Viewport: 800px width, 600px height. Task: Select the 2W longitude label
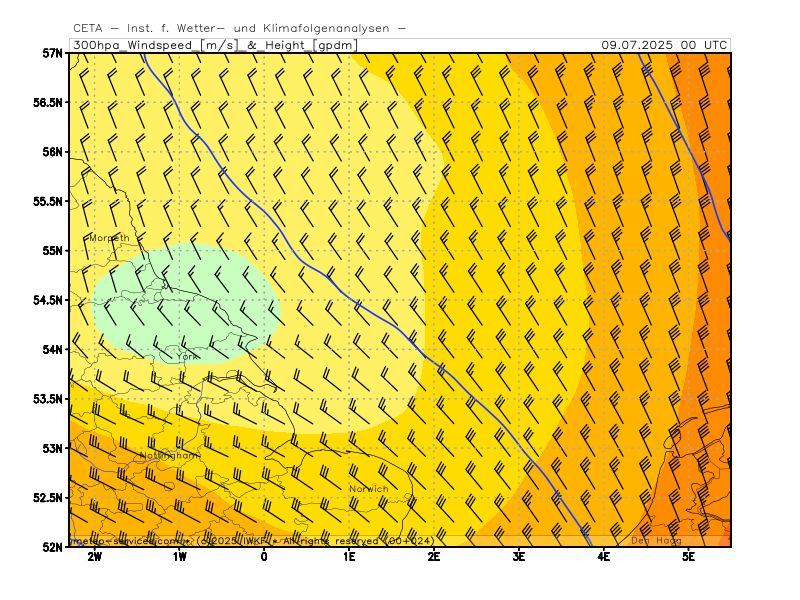pos(94,557)
